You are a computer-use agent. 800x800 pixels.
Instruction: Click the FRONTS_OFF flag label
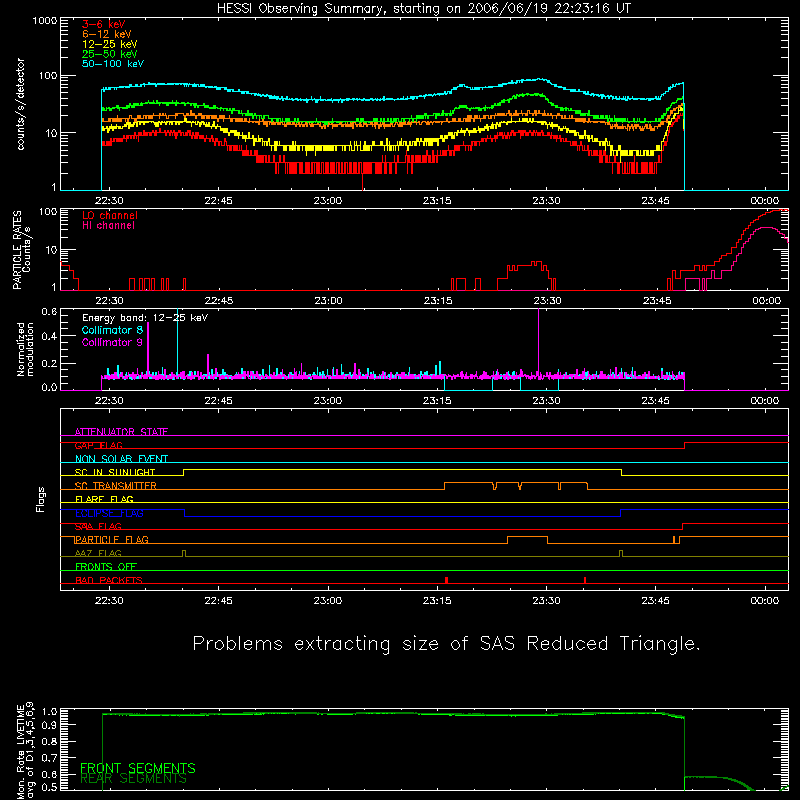(x=106, y=566)
